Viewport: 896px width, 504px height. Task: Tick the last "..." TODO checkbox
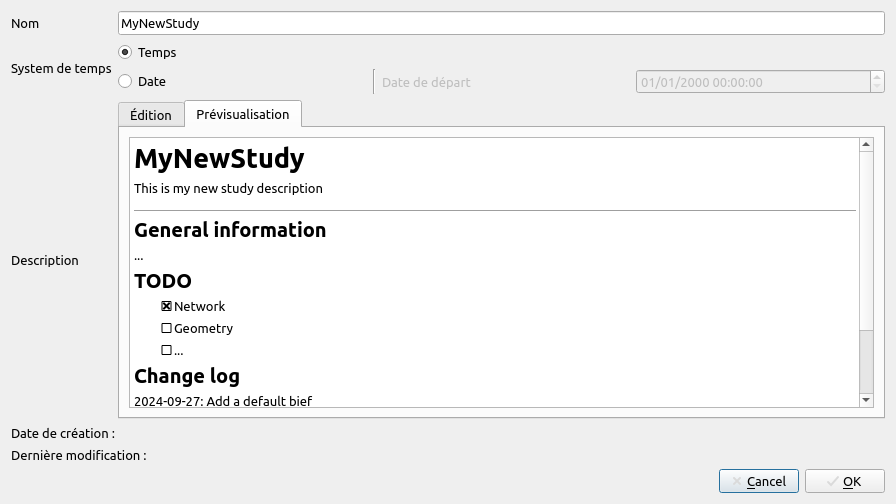coord(167,351)
